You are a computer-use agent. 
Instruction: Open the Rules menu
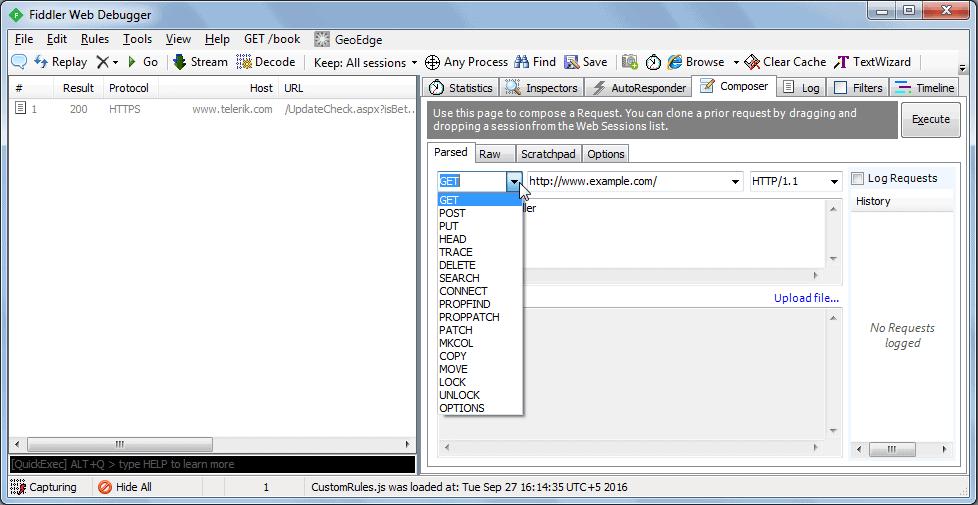[x=95, y=39]
